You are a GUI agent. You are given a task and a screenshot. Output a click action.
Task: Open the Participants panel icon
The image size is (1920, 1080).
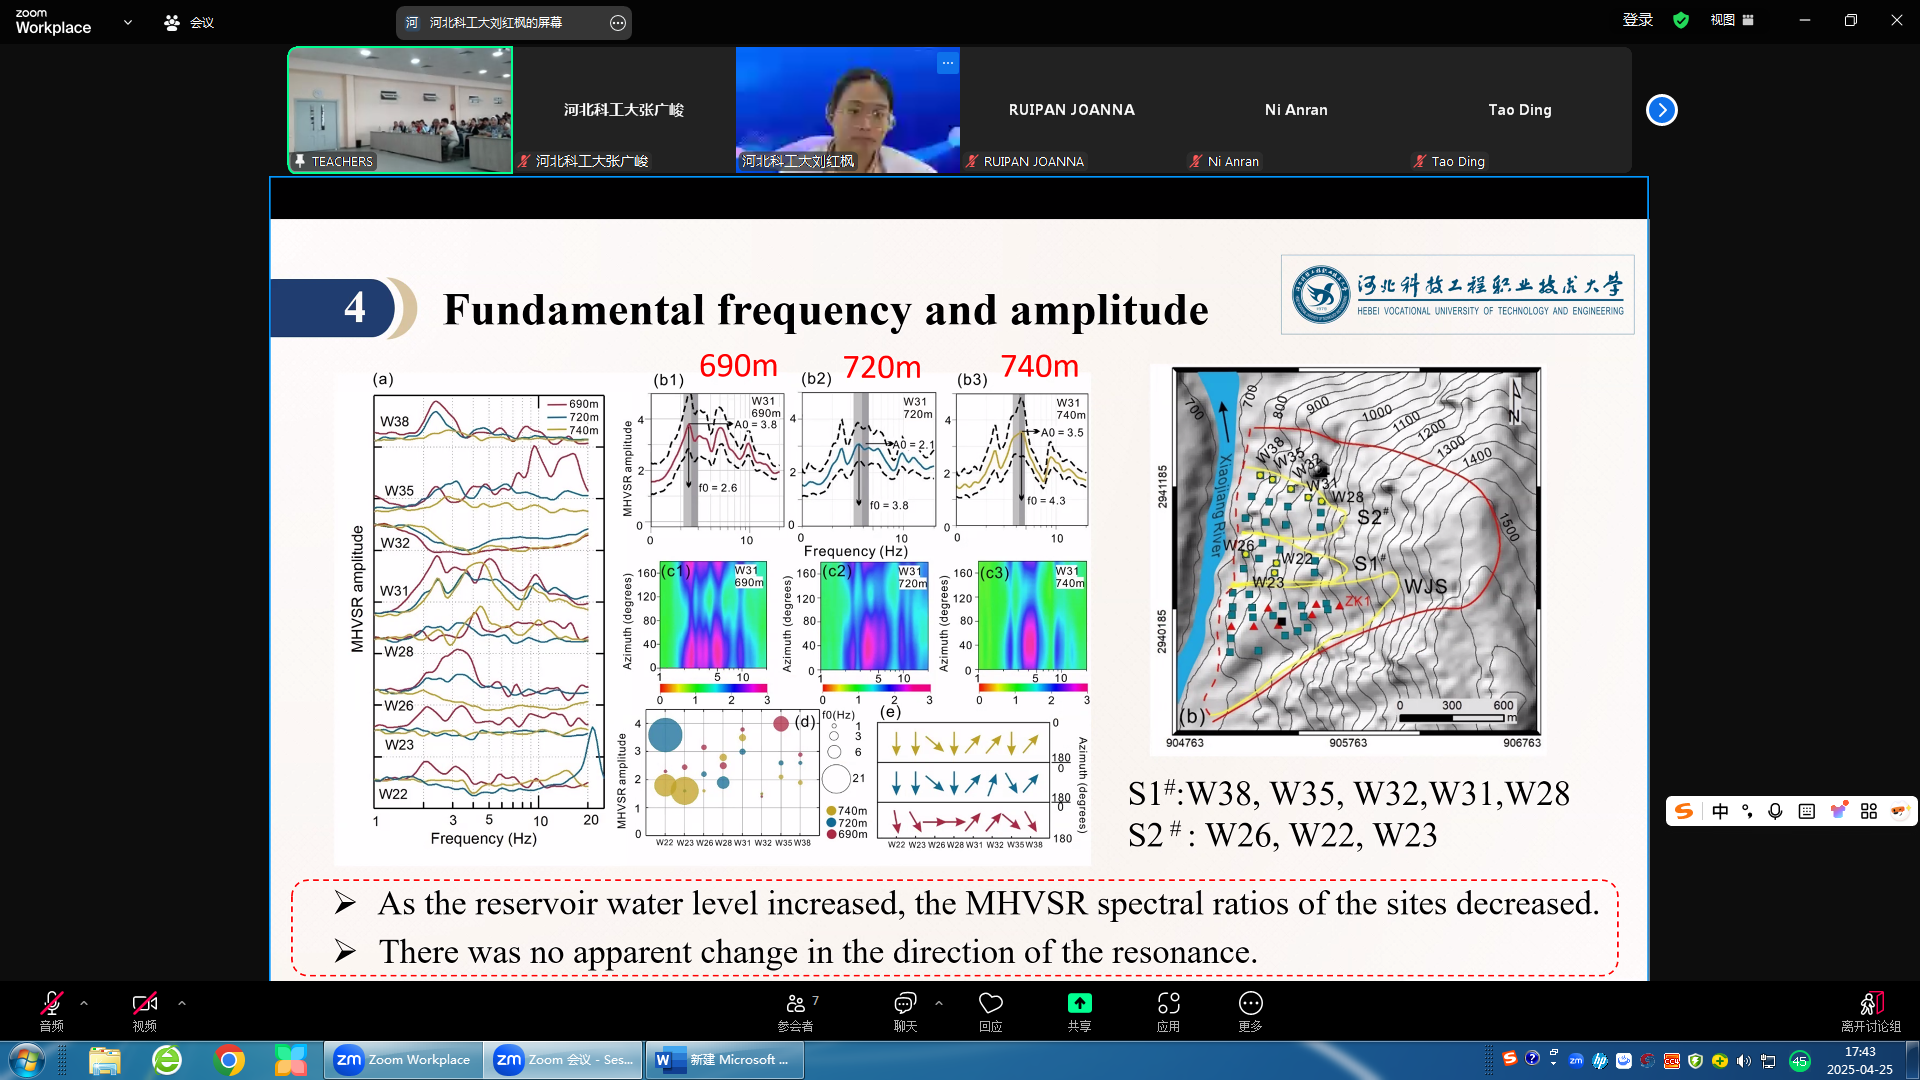796,1004
